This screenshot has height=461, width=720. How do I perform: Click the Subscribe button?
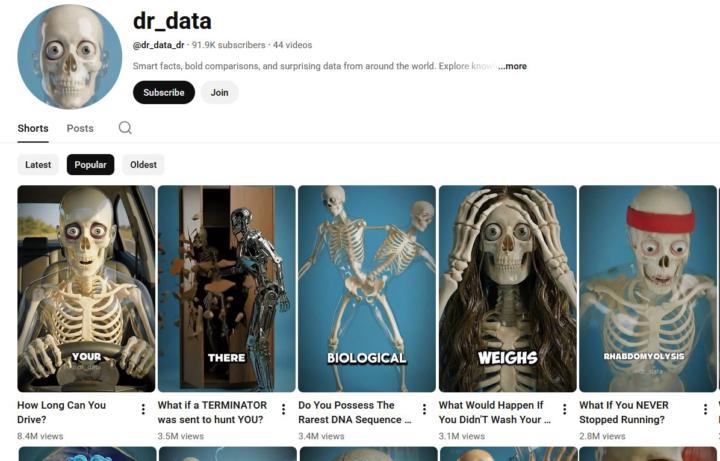click(164, 92)
